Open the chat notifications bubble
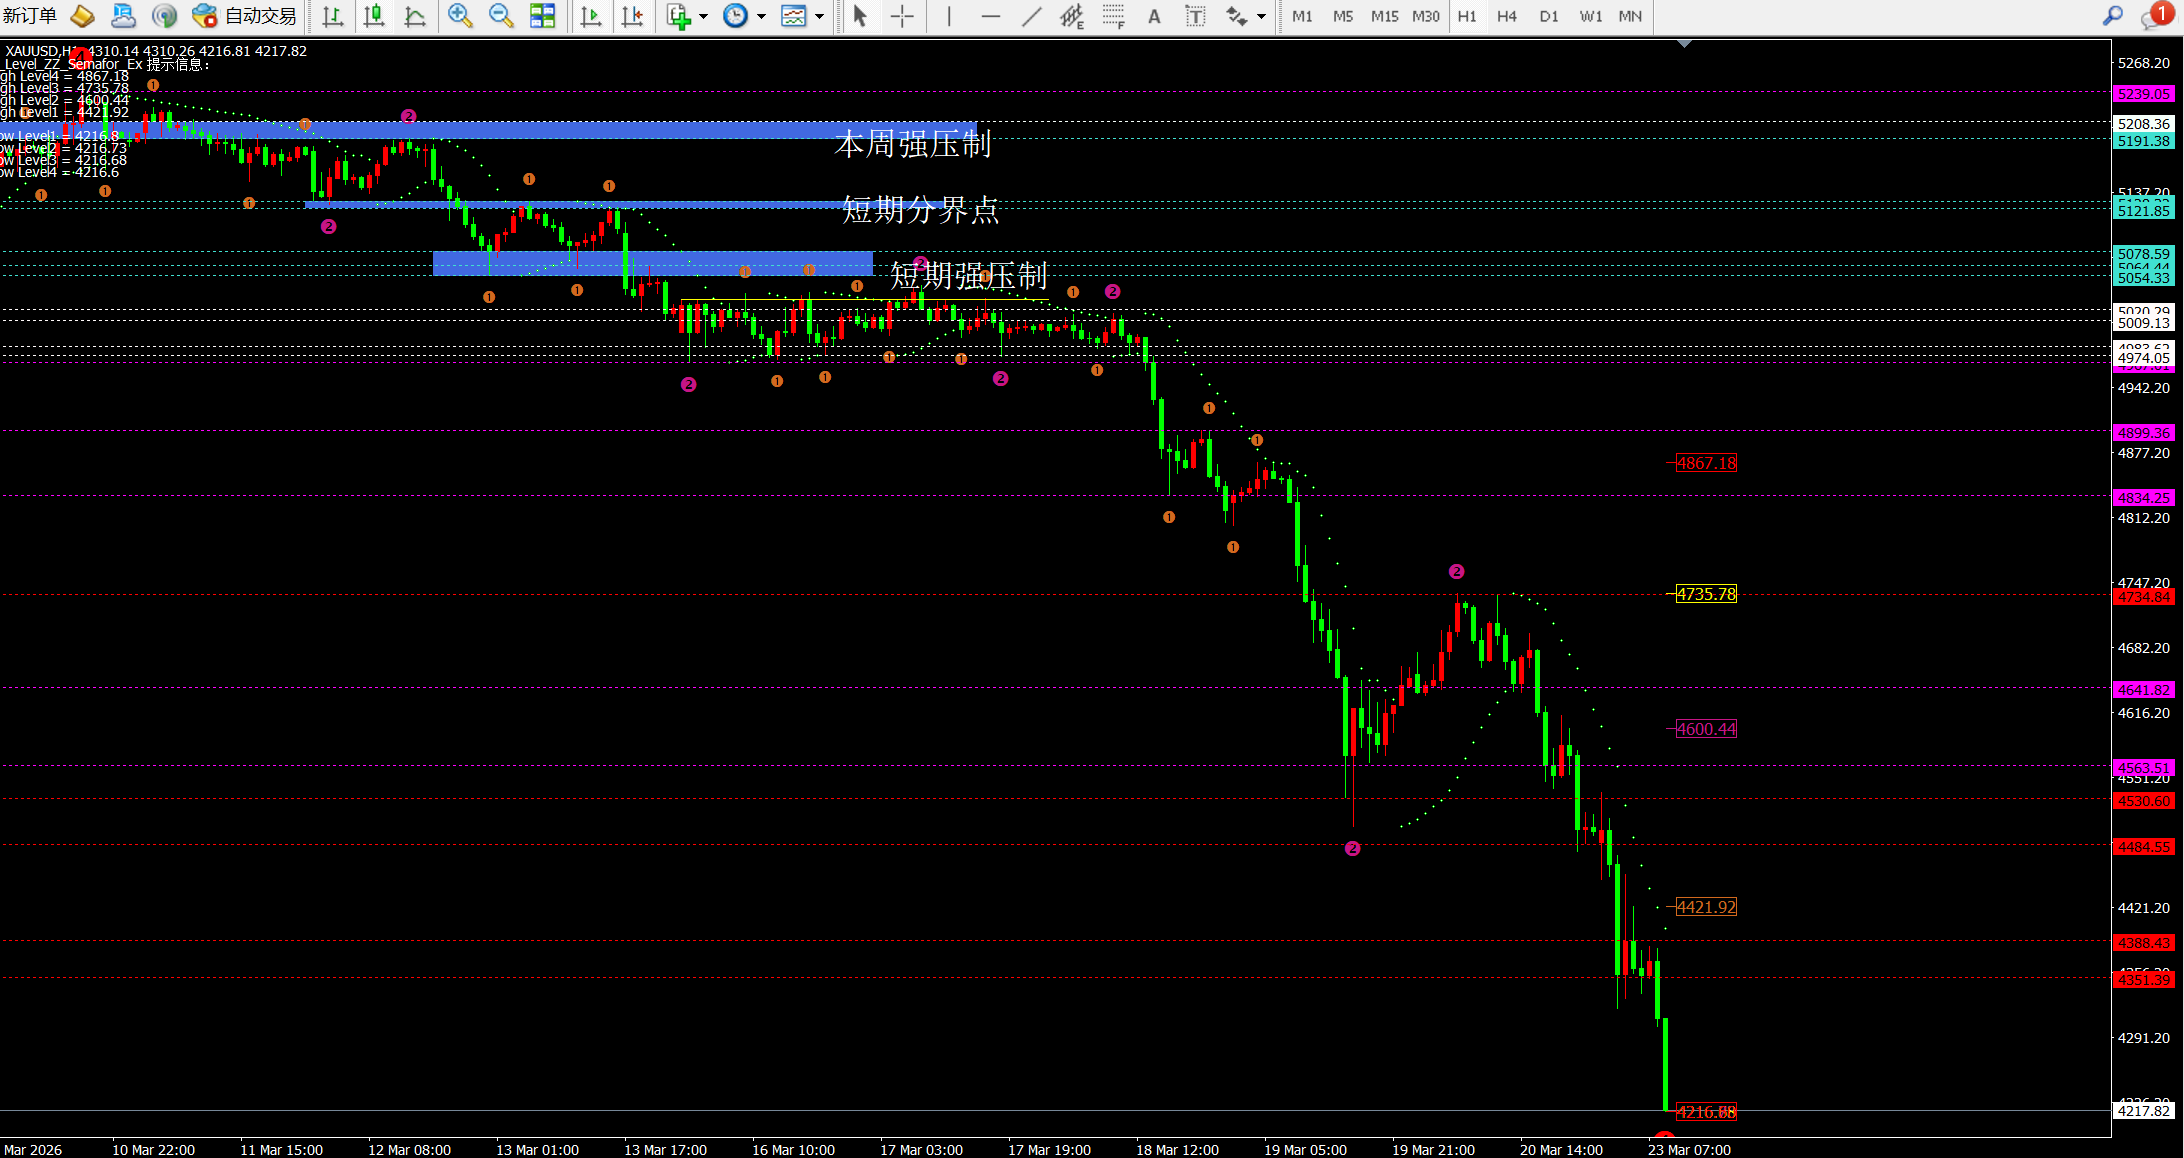Screen dimensions: 2184x1158 (2151, 17)
